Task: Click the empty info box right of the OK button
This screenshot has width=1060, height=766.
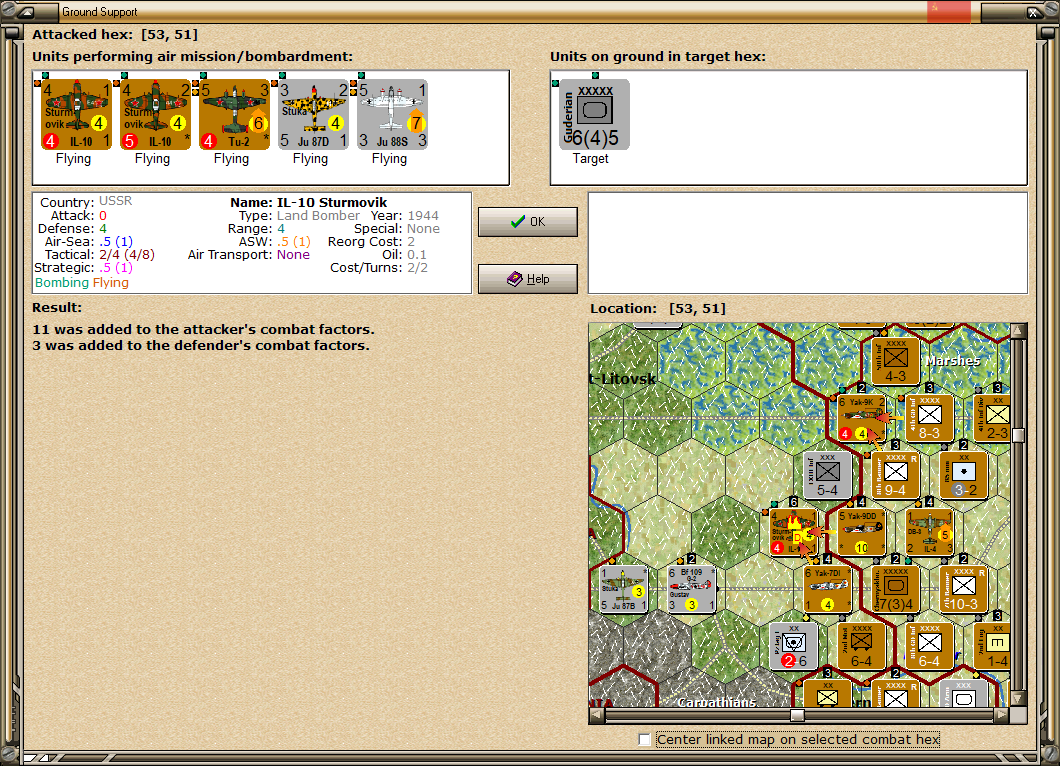Action: [x=808, y=243]
